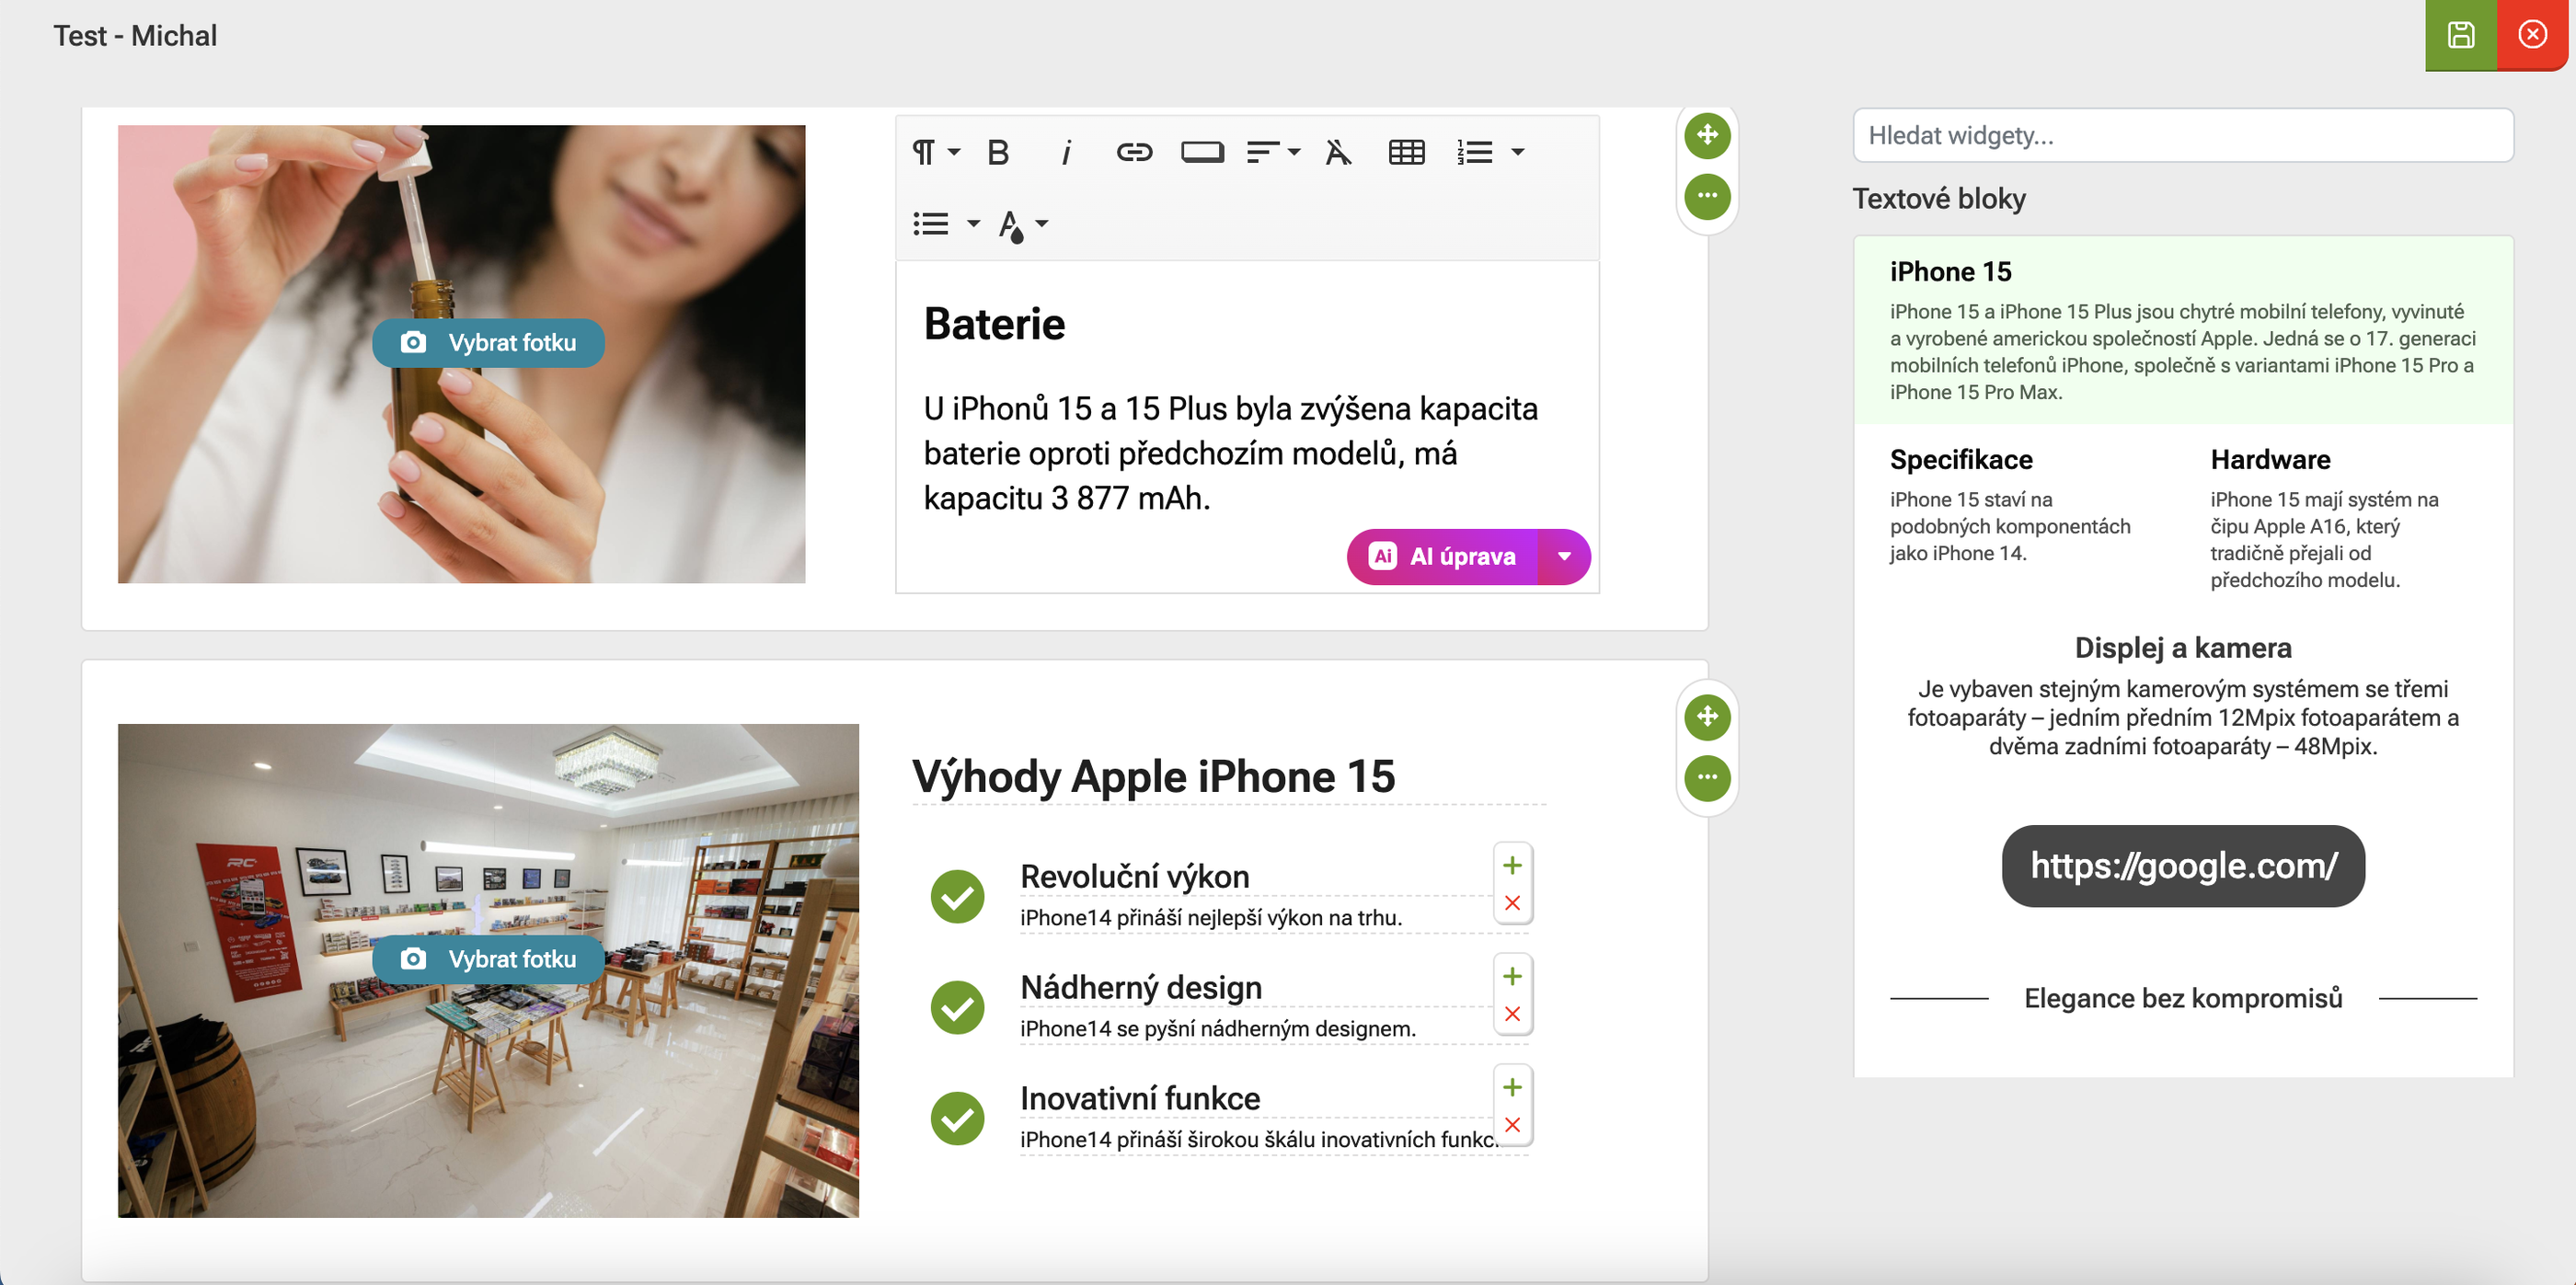Click the green save icon button
This screenshot has width=2576, height=1285.
2460,35
